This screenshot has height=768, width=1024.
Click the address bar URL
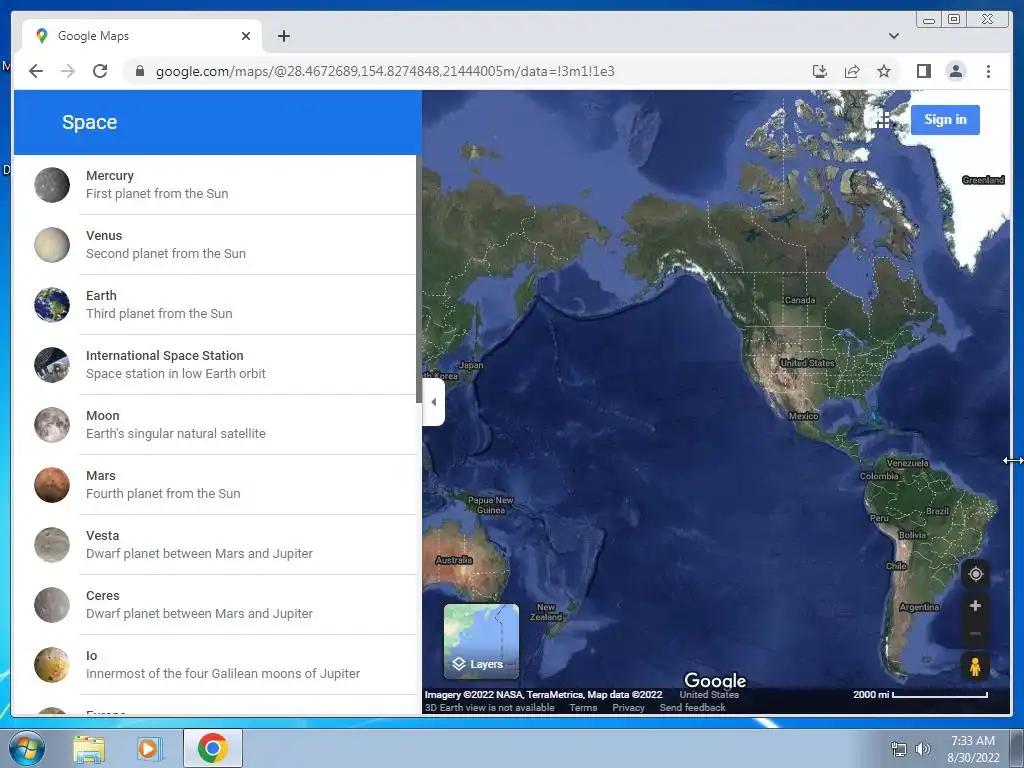(x=385, y=71)
